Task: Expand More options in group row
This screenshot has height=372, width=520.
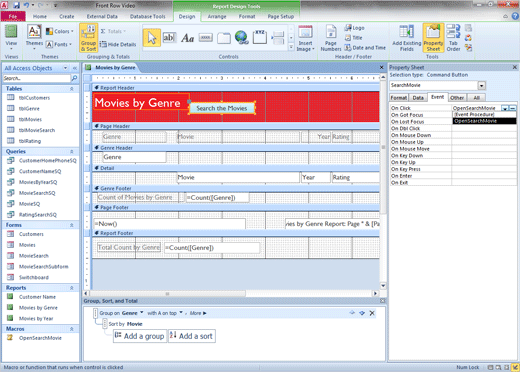Action: [198, 313]
